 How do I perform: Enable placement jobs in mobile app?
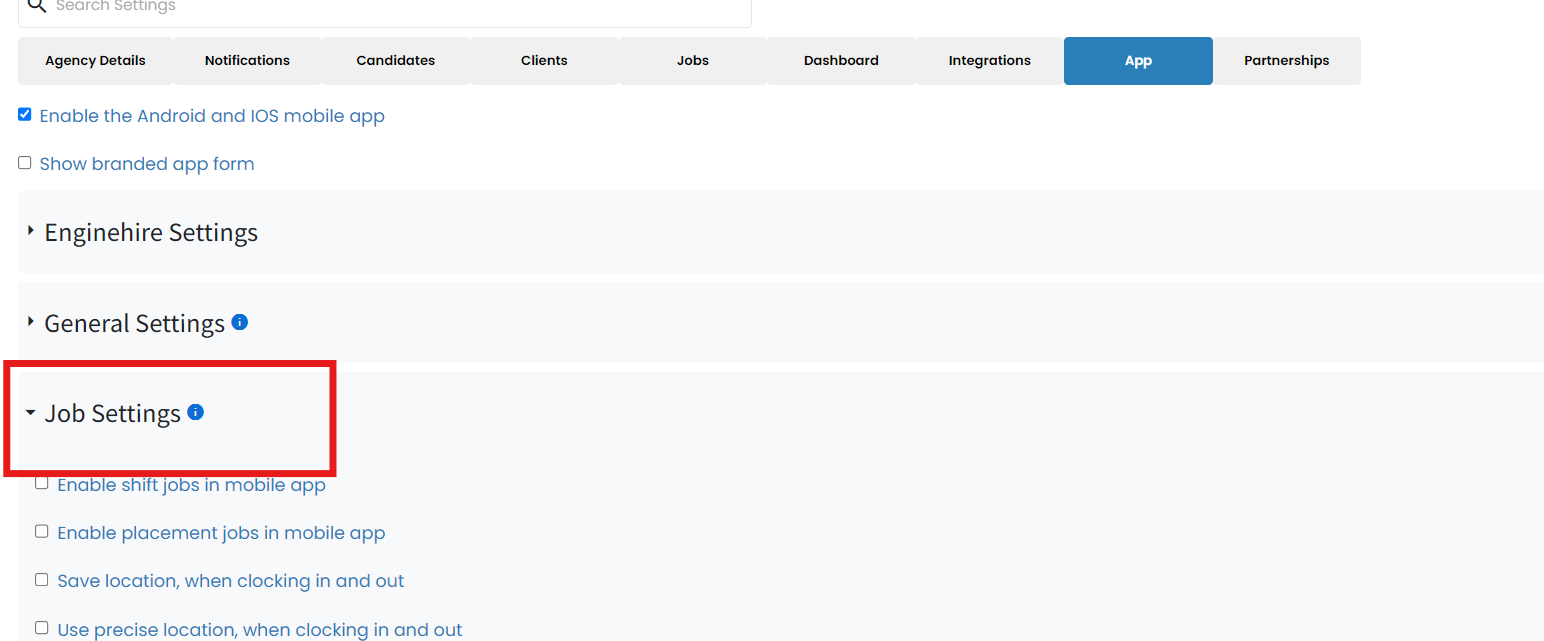click(42, 532)
